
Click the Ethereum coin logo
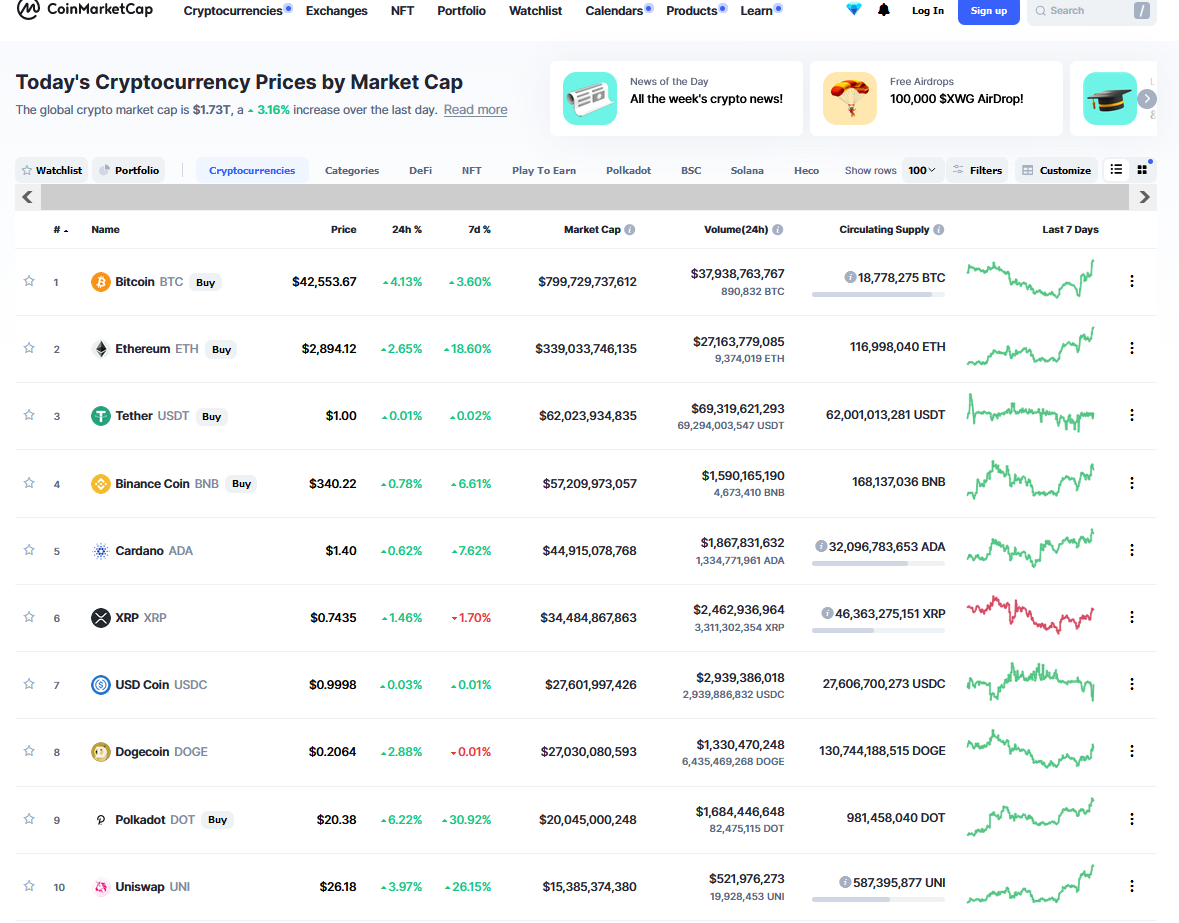click(x=100, y=349)
